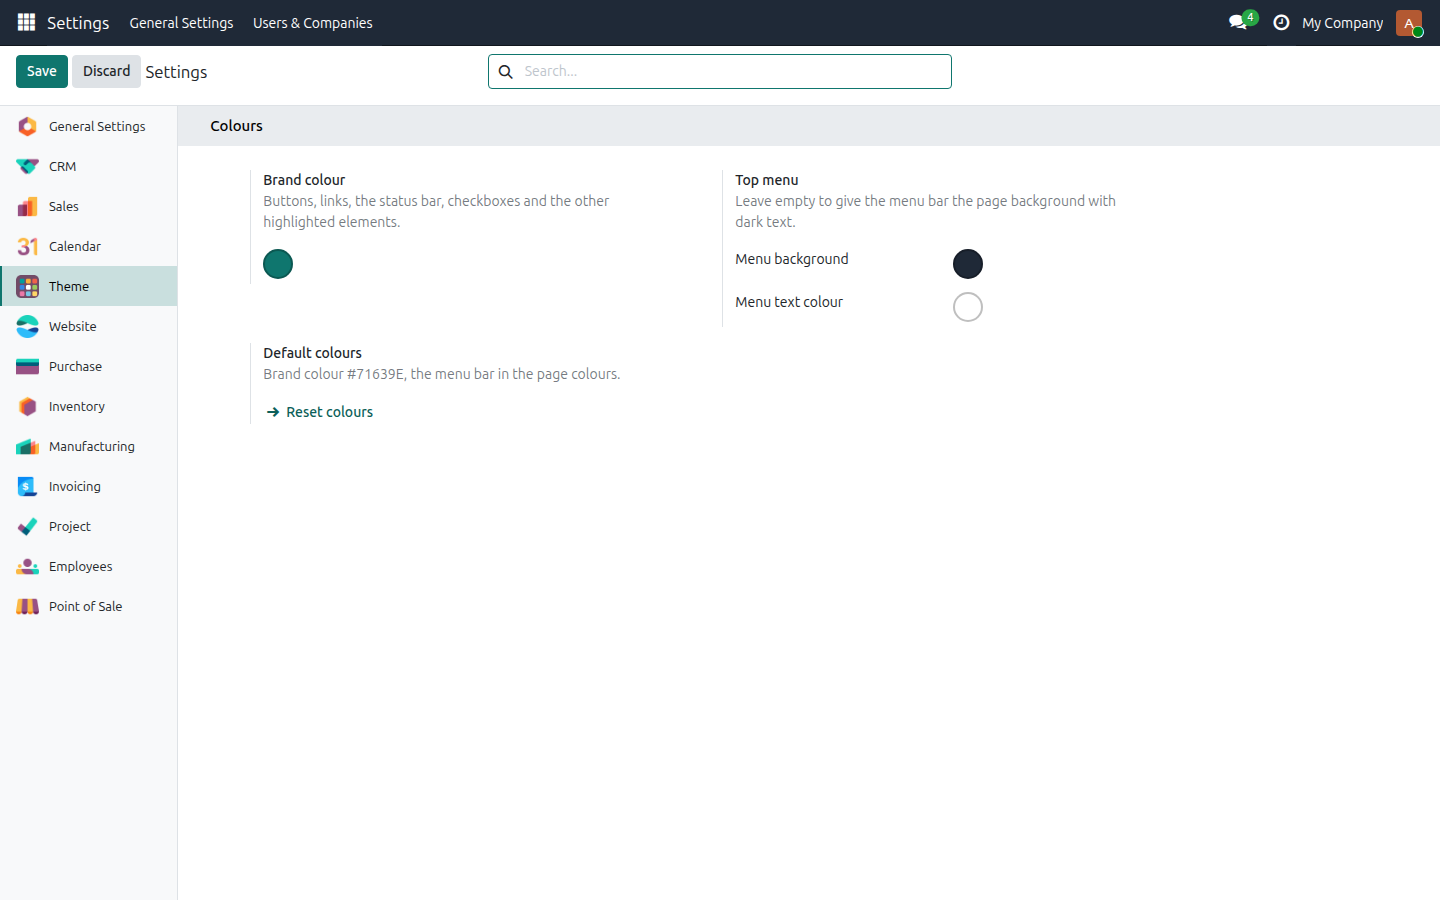Screen dimensions: 1440x900
Task: Discard the settings changes
Action: point(106,71)
